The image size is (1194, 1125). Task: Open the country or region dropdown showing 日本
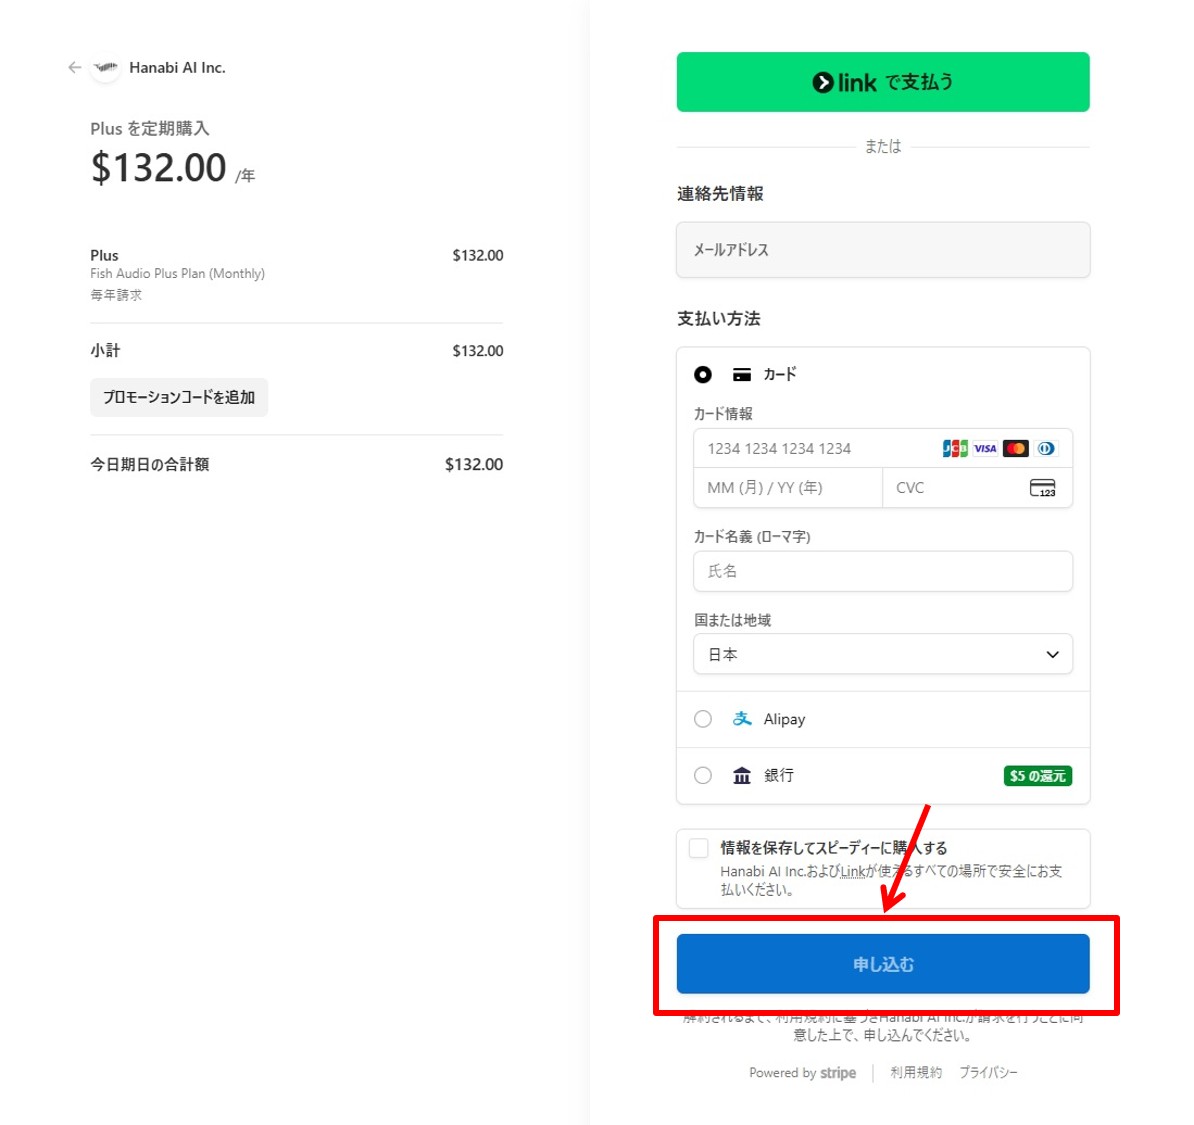pyautogui.click(x=882, y=654)
